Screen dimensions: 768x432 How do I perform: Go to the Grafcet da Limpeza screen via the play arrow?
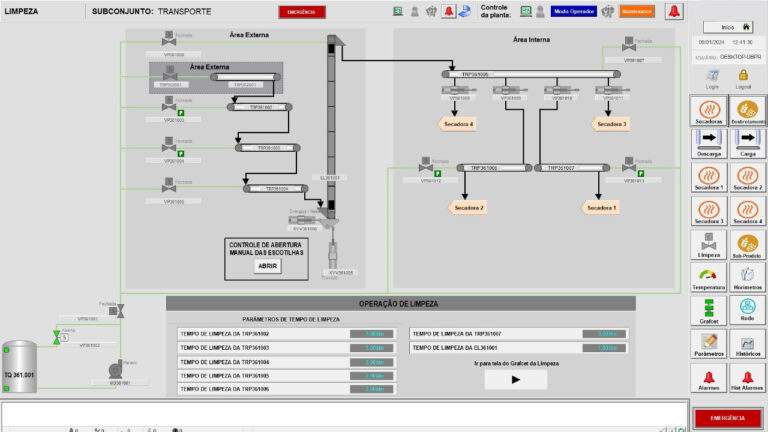pos(516,380)
